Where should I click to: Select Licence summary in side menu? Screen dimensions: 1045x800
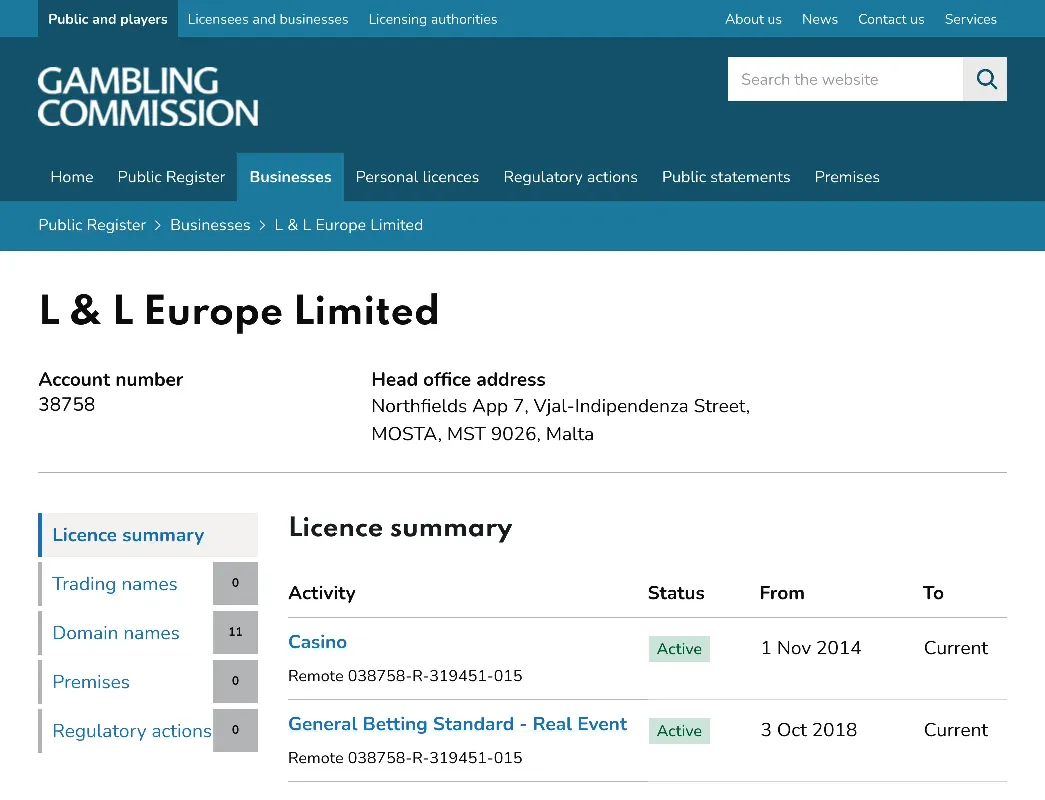[148, 535]
